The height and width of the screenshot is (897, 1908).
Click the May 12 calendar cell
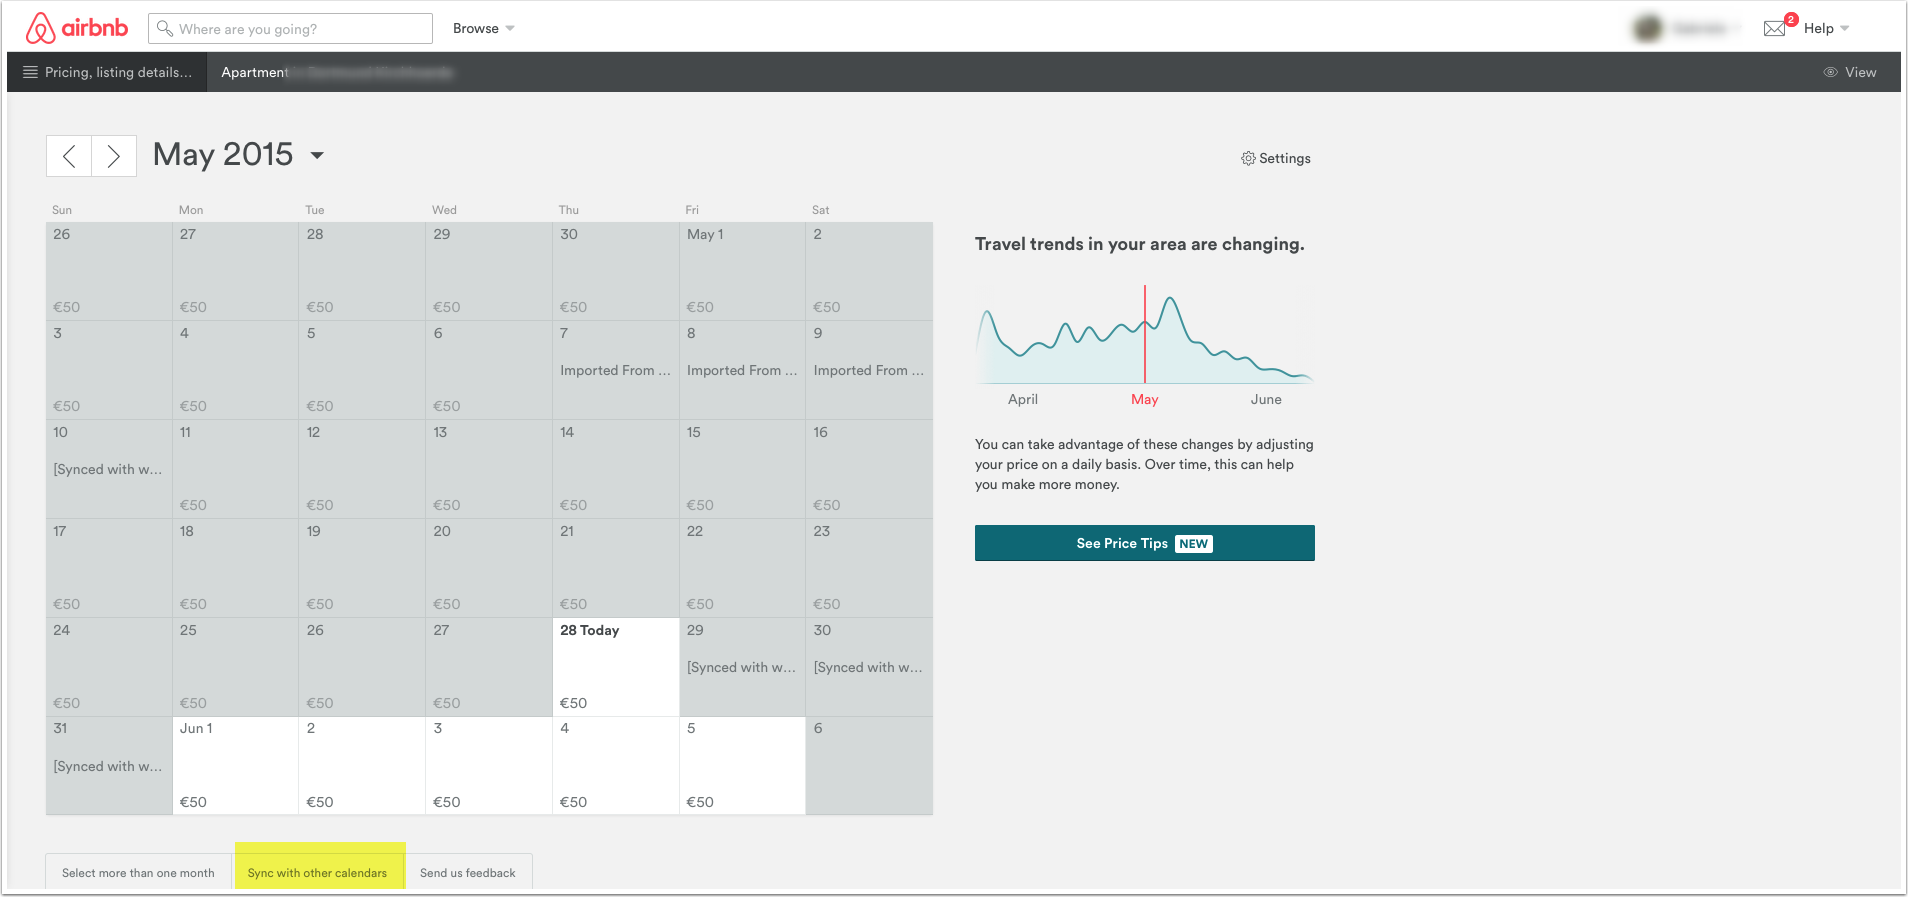pos(362,469)
